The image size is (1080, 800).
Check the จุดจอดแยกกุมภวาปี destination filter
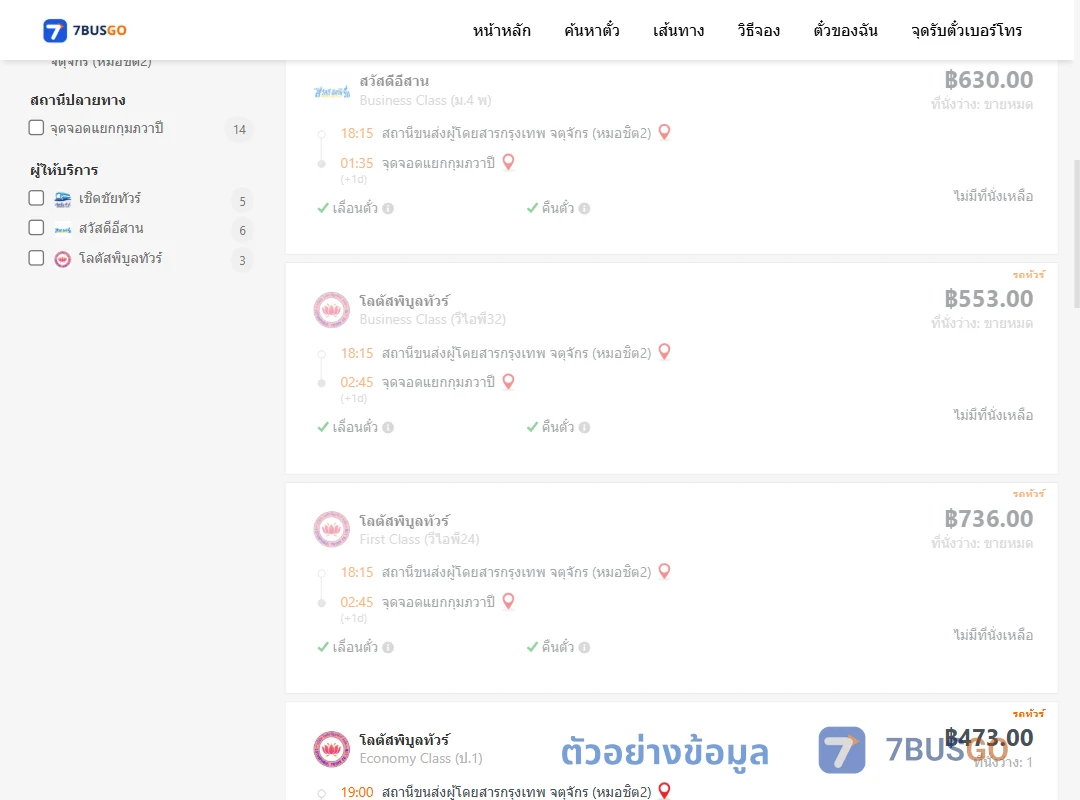(36, 127)
